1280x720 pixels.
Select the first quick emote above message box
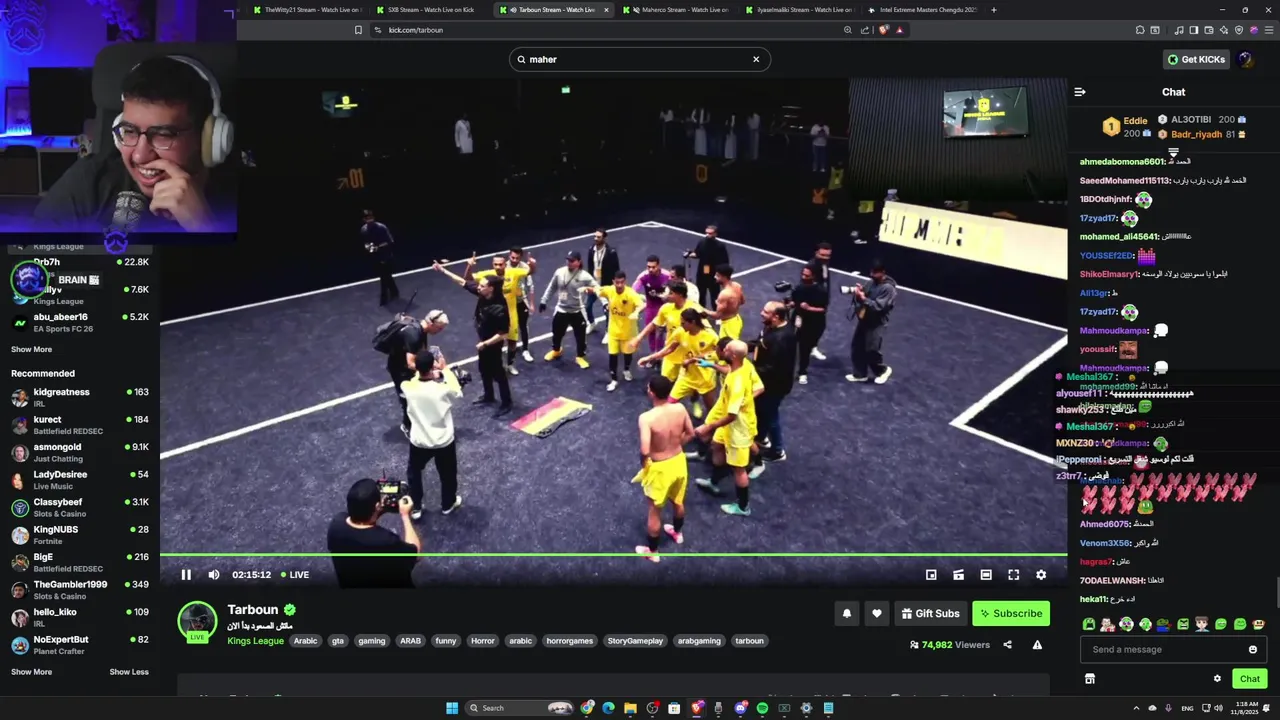coord(1089,624)
